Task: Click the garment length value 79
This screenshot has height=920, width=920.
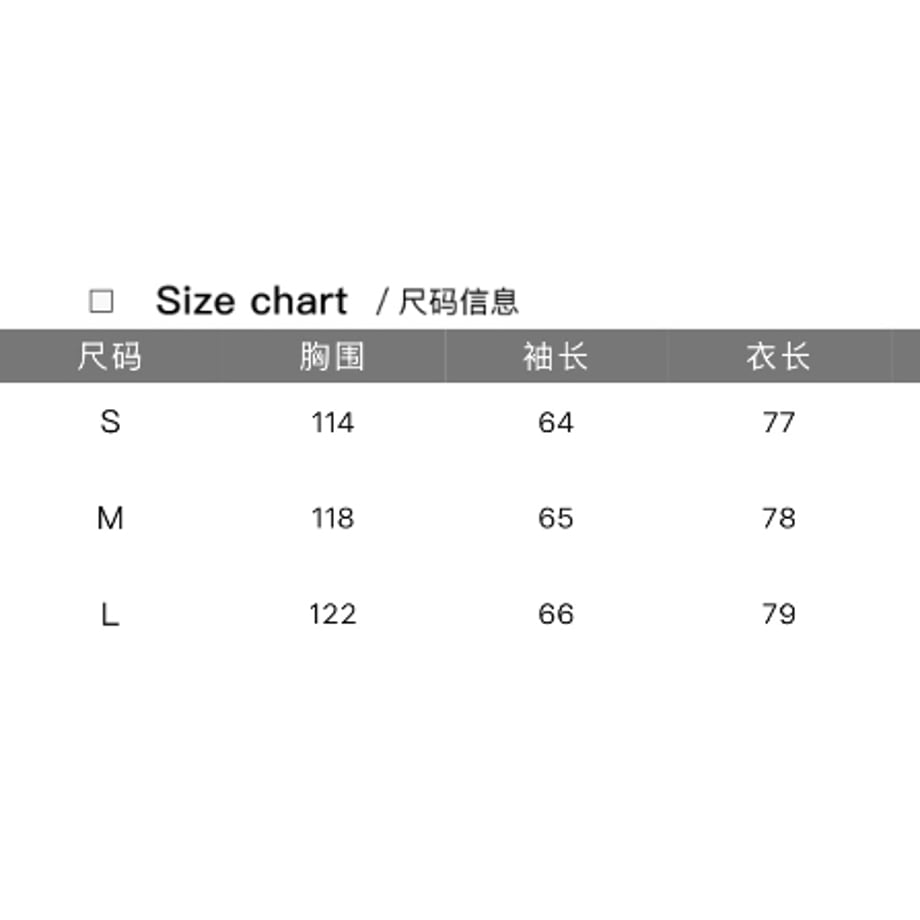Action: [779, 614]
